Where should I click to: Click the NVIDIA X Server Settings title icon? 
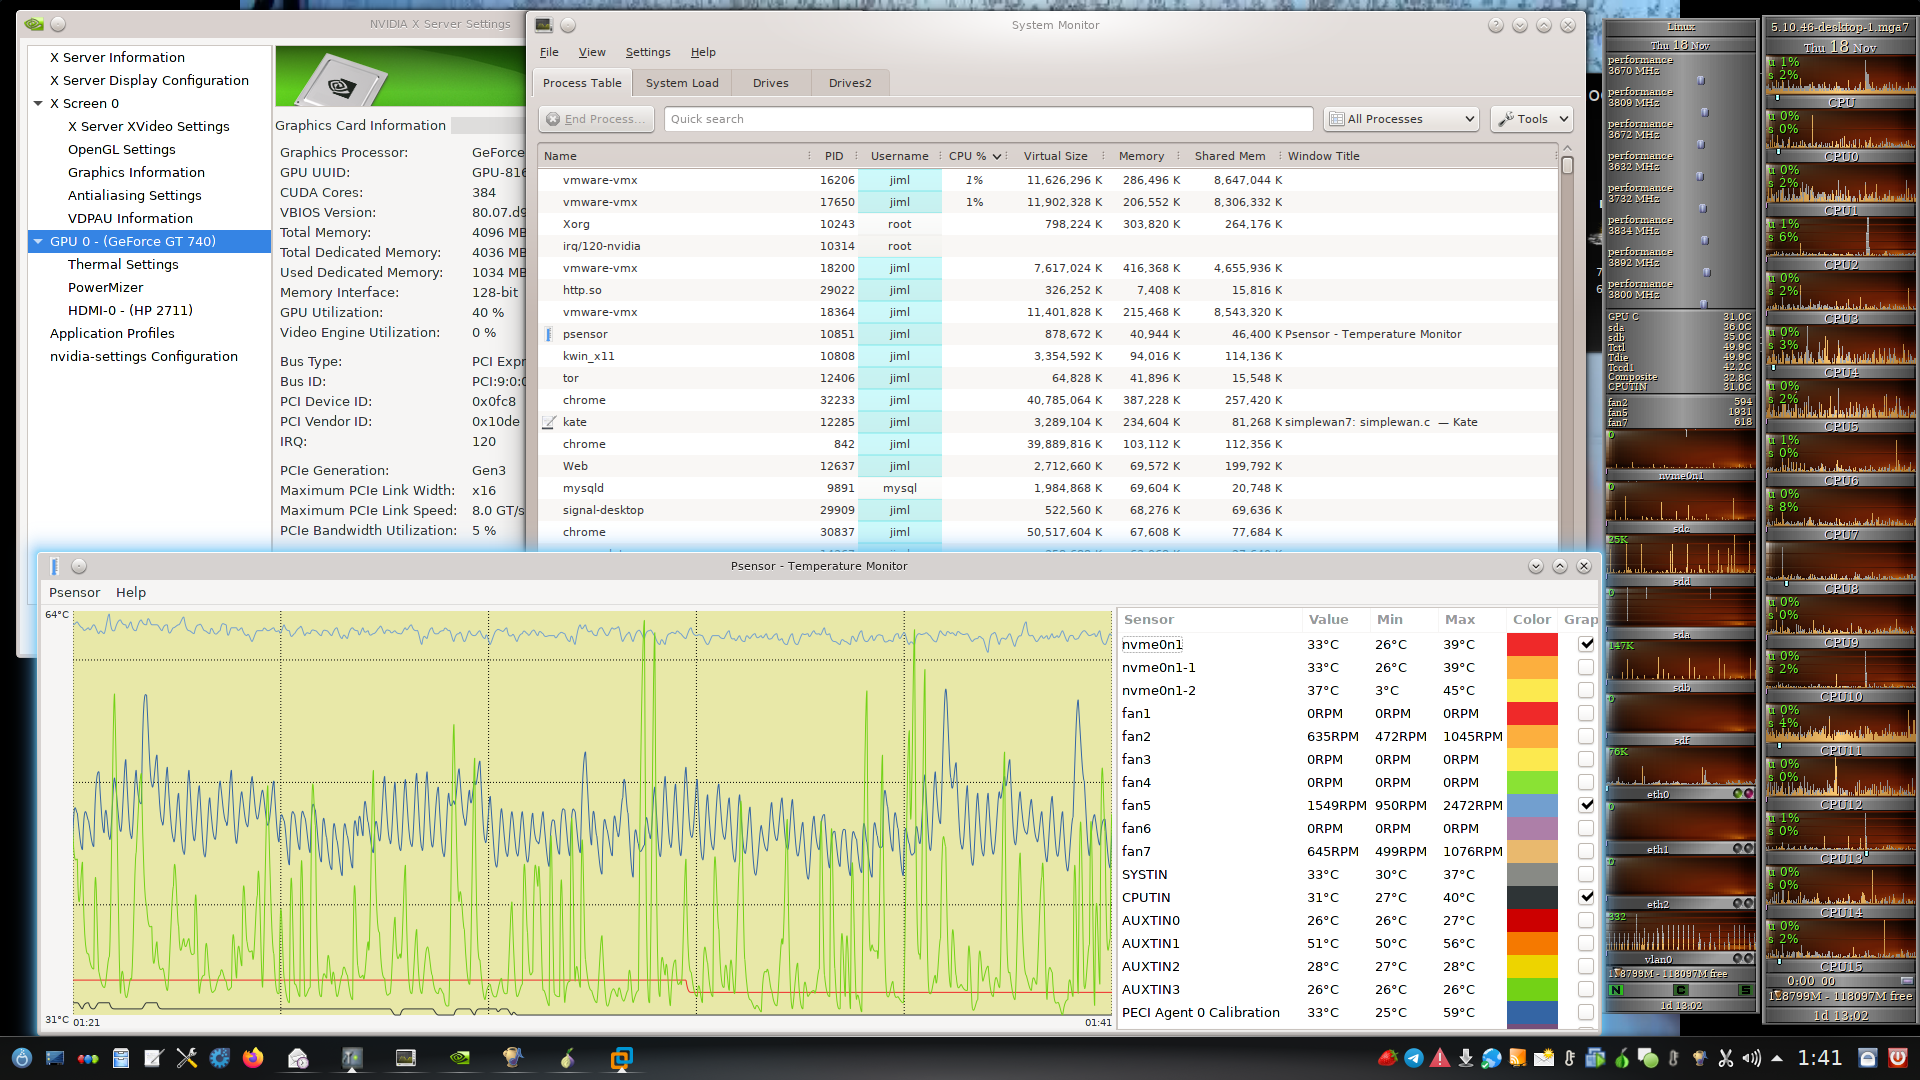click(x=34, y=24)
